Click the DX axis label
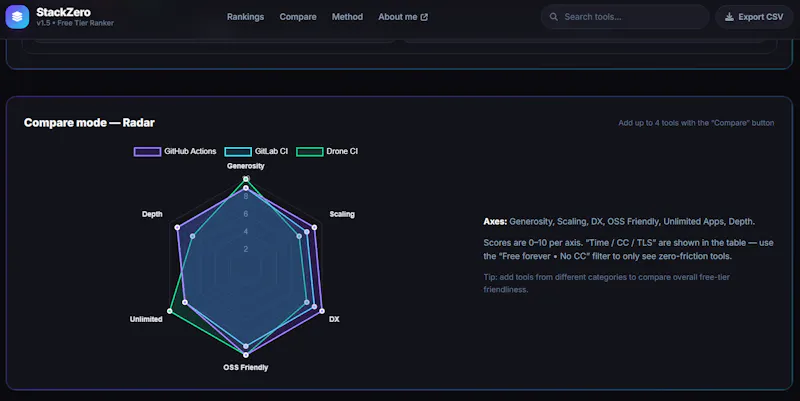This screenshot has height=401, width=800. (x=334, y=319)
